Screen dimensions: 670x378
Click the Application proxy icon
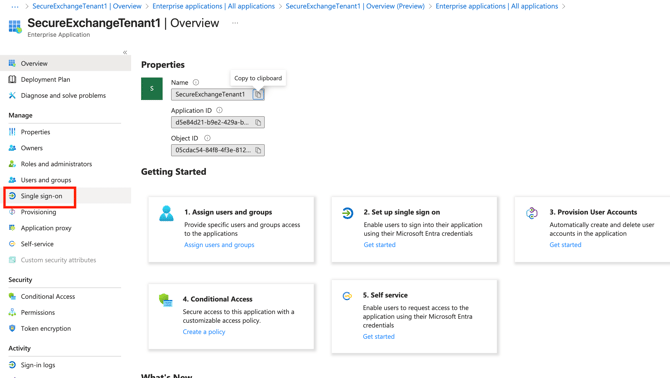[12, 228]
